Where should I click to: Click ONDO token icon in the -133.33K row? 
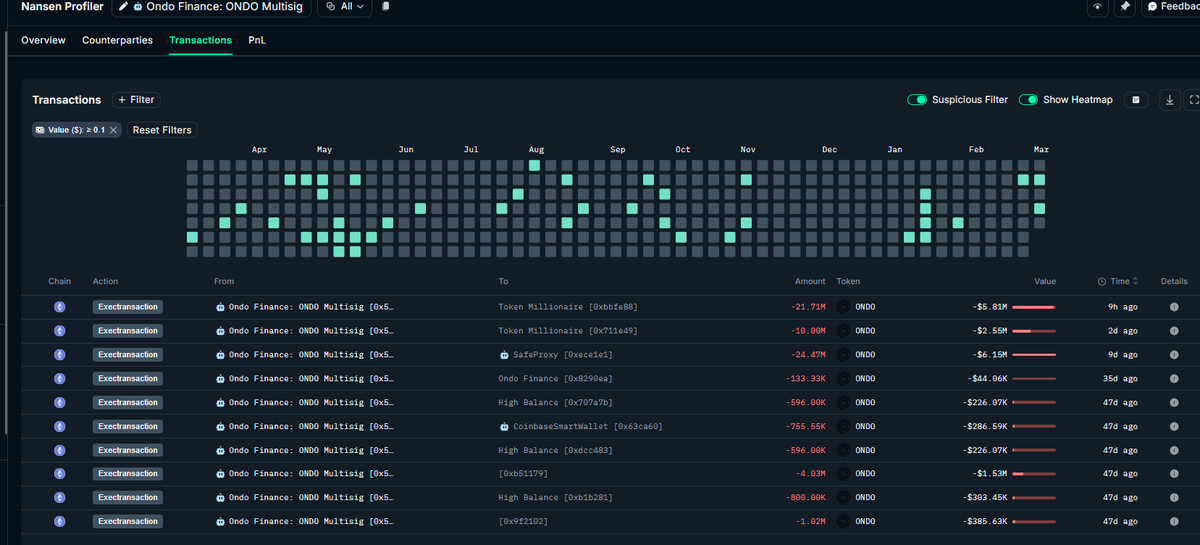843,379
